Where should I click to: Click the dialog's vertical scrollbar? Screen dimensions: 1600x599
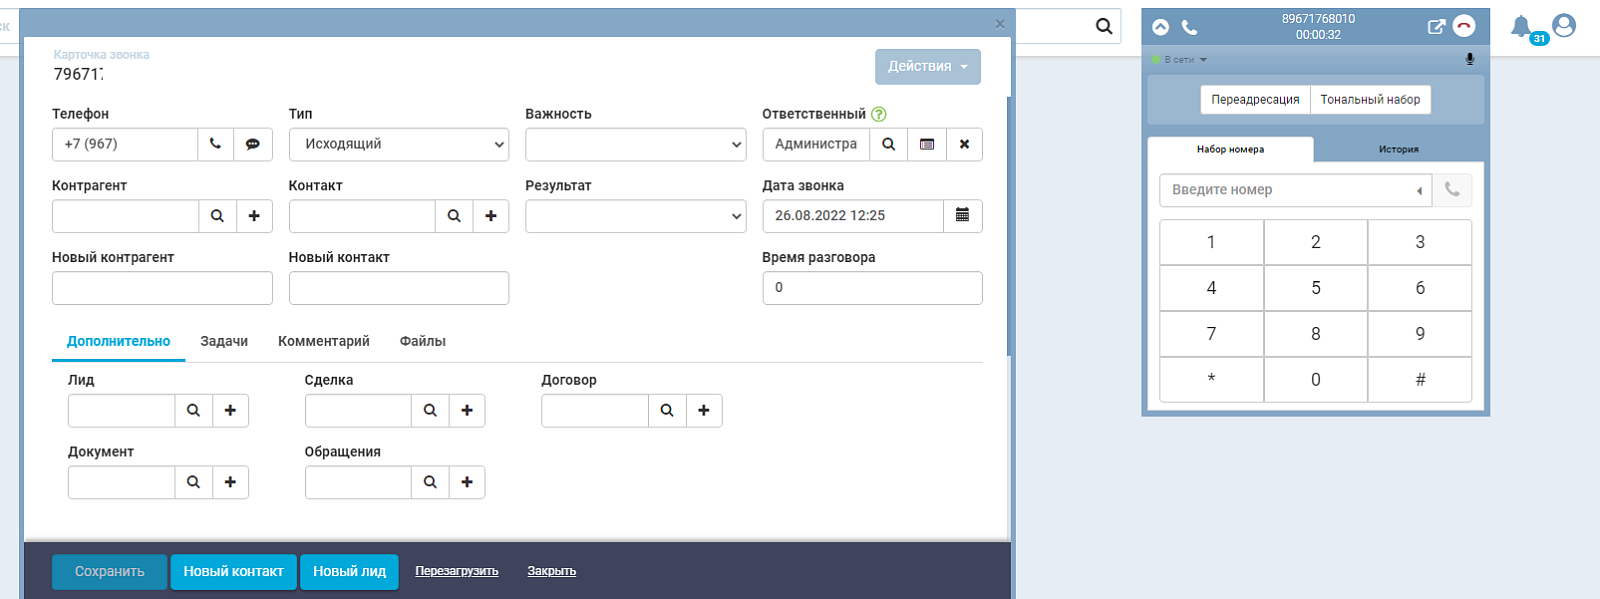tap(1010, 226)
